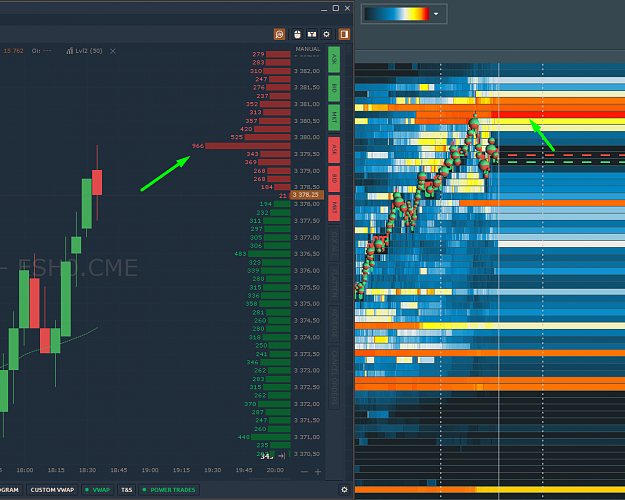The width and height of the screenshot is (625, 500).
Task: Click the red MKT sell button
Action: (334, 208)
